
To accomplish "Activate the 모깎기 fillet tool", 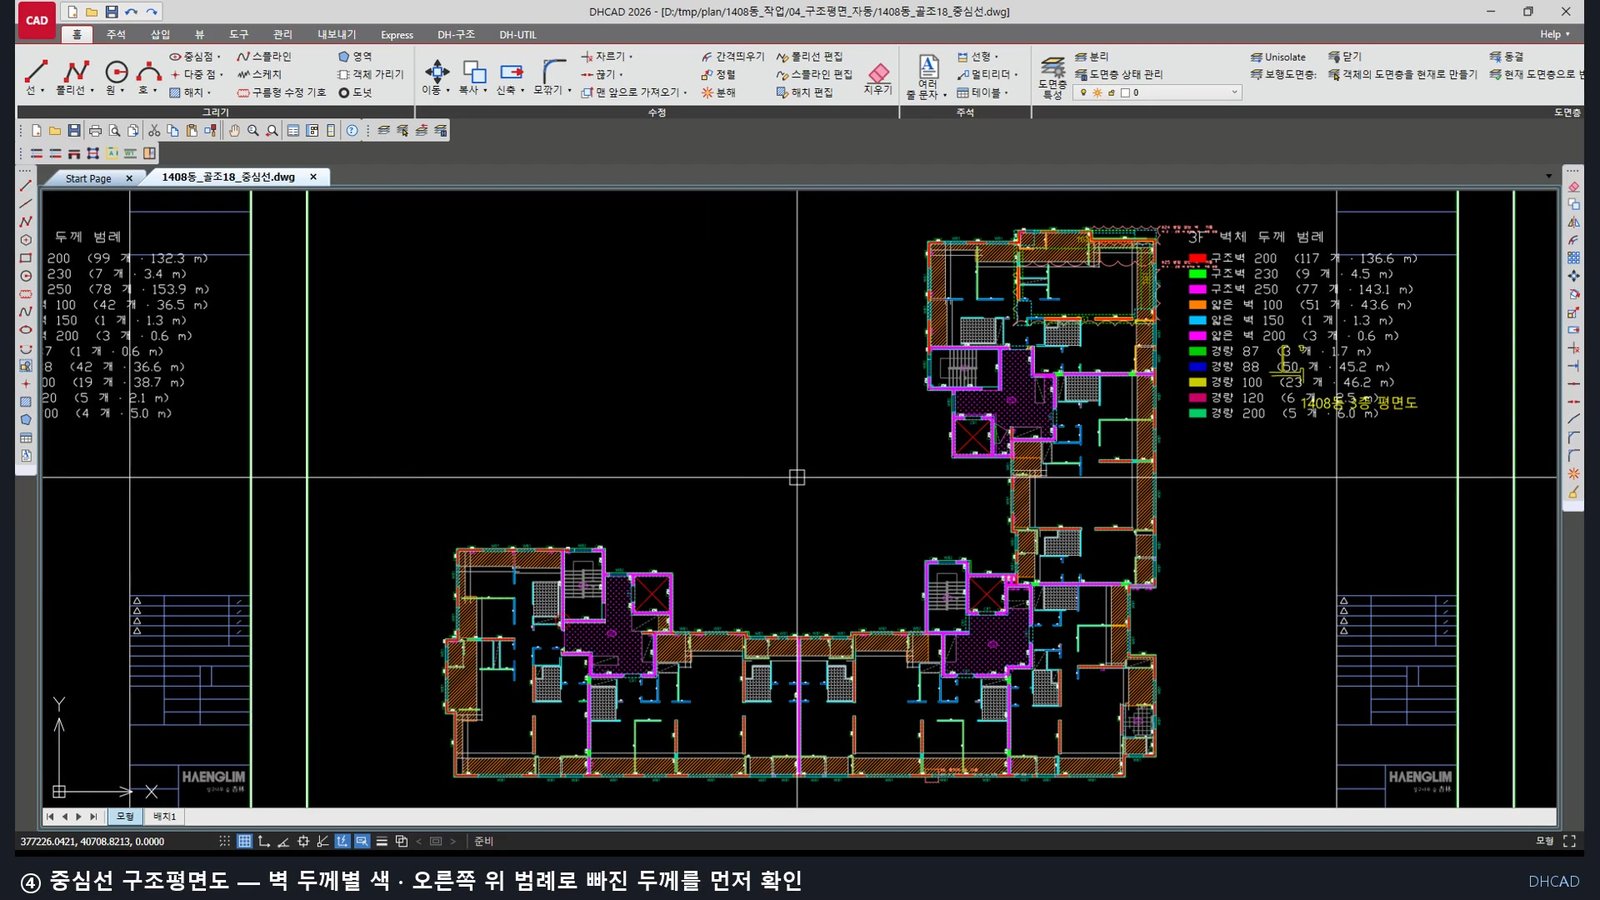I will (553, 77).
